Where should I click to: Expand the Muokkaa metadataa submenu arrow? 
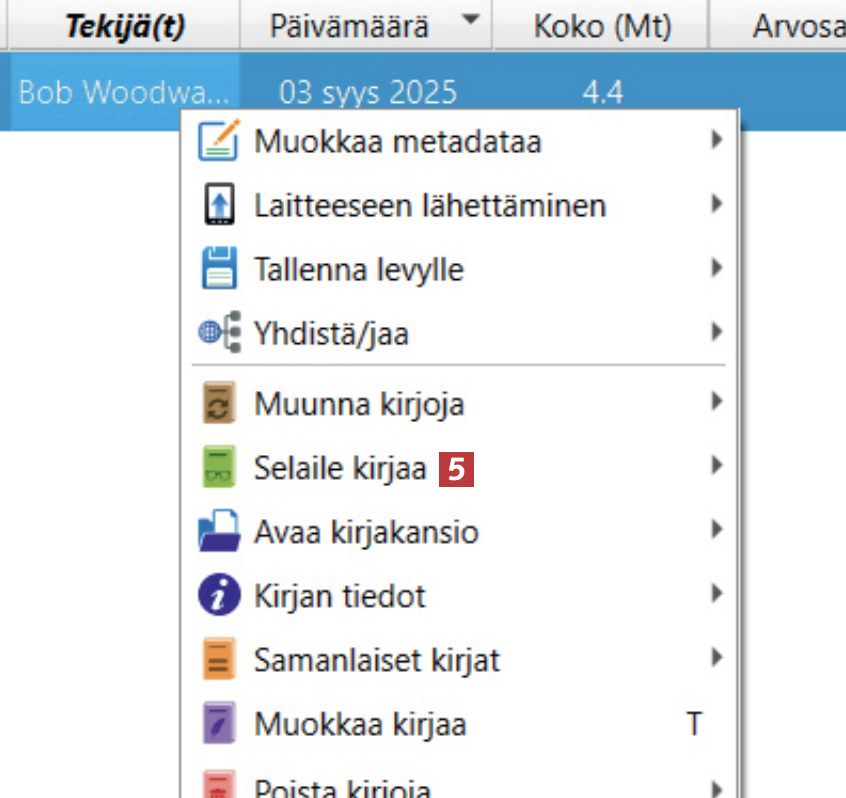717,140
